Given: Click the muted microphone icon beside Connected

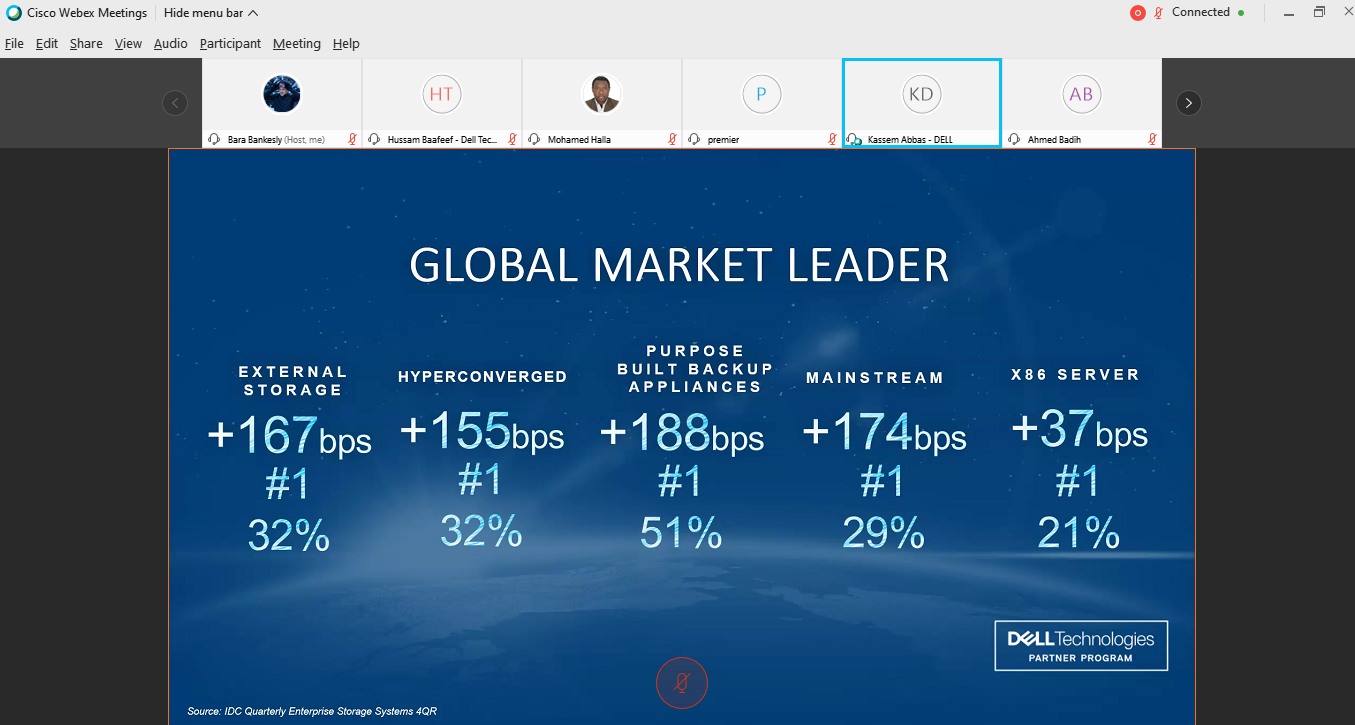Looking at the screenshot, I should 1158,13.
